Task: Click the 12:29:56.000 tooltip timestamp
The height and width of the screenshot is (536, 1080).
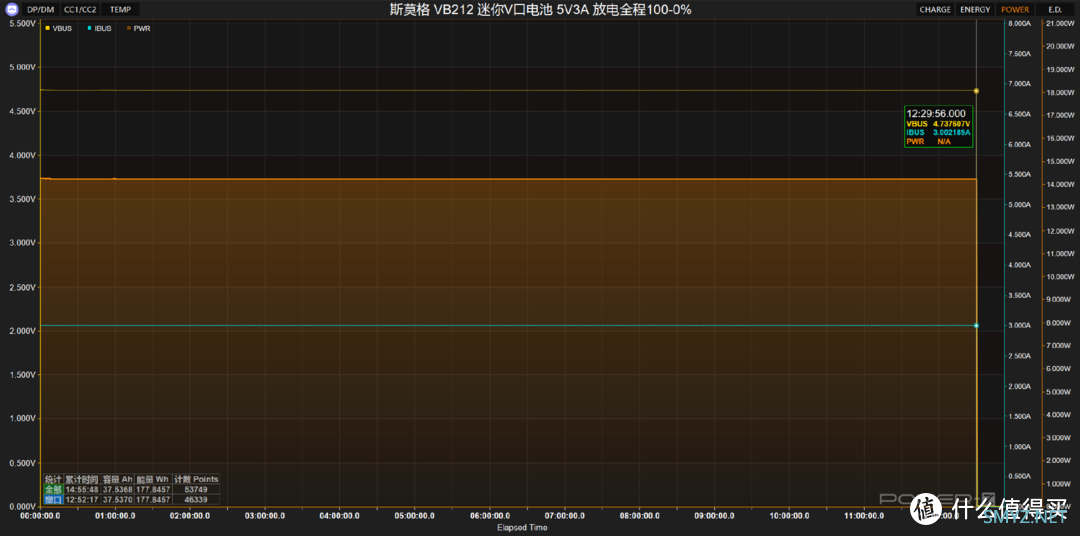Action: [x=936, y=113]
